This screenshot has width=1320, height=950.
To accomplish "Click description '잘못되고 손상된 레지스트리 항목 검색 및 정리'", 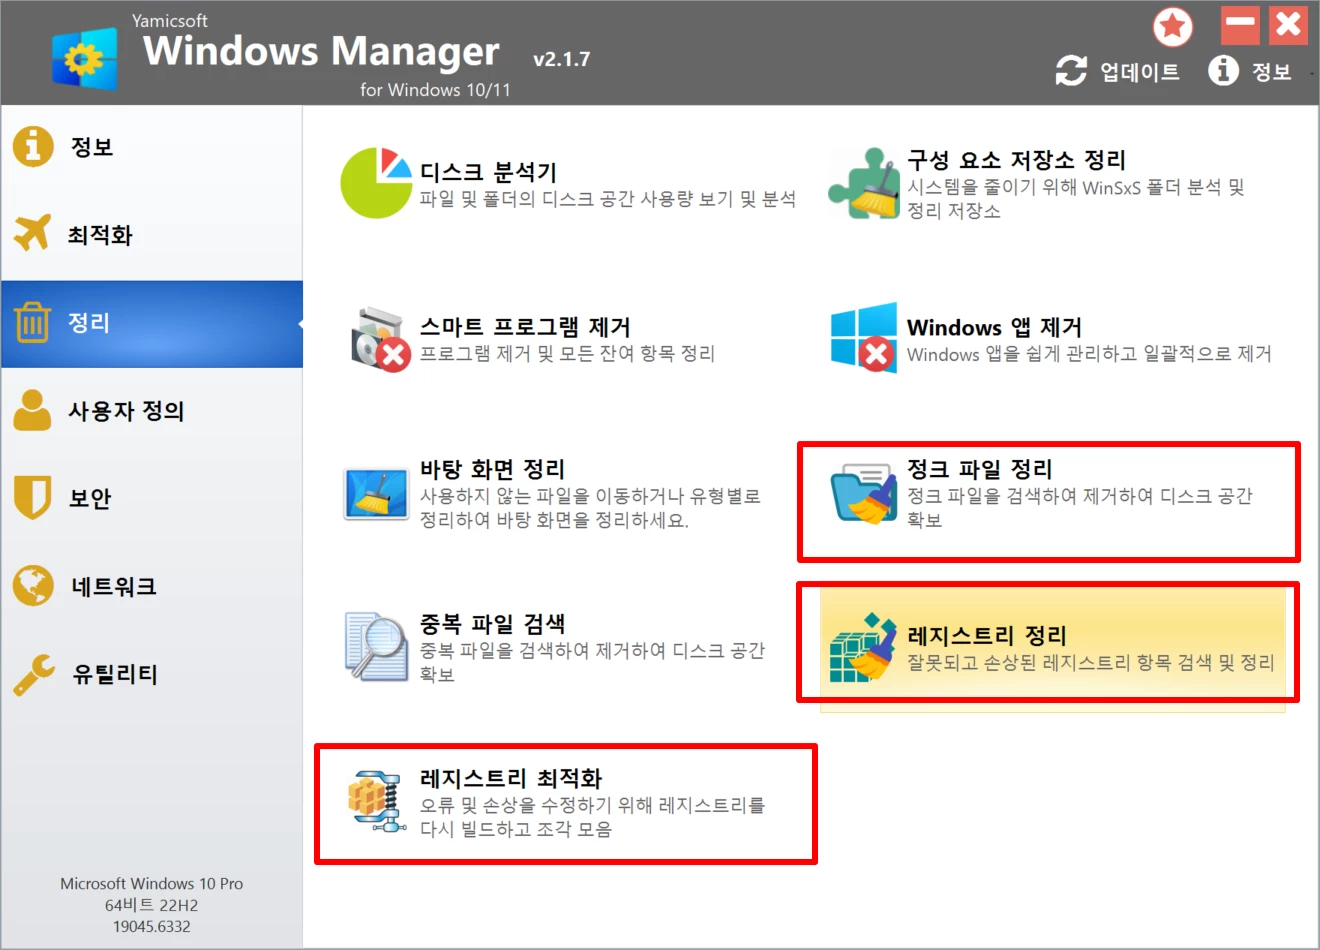I will (x=1091, y=662).
